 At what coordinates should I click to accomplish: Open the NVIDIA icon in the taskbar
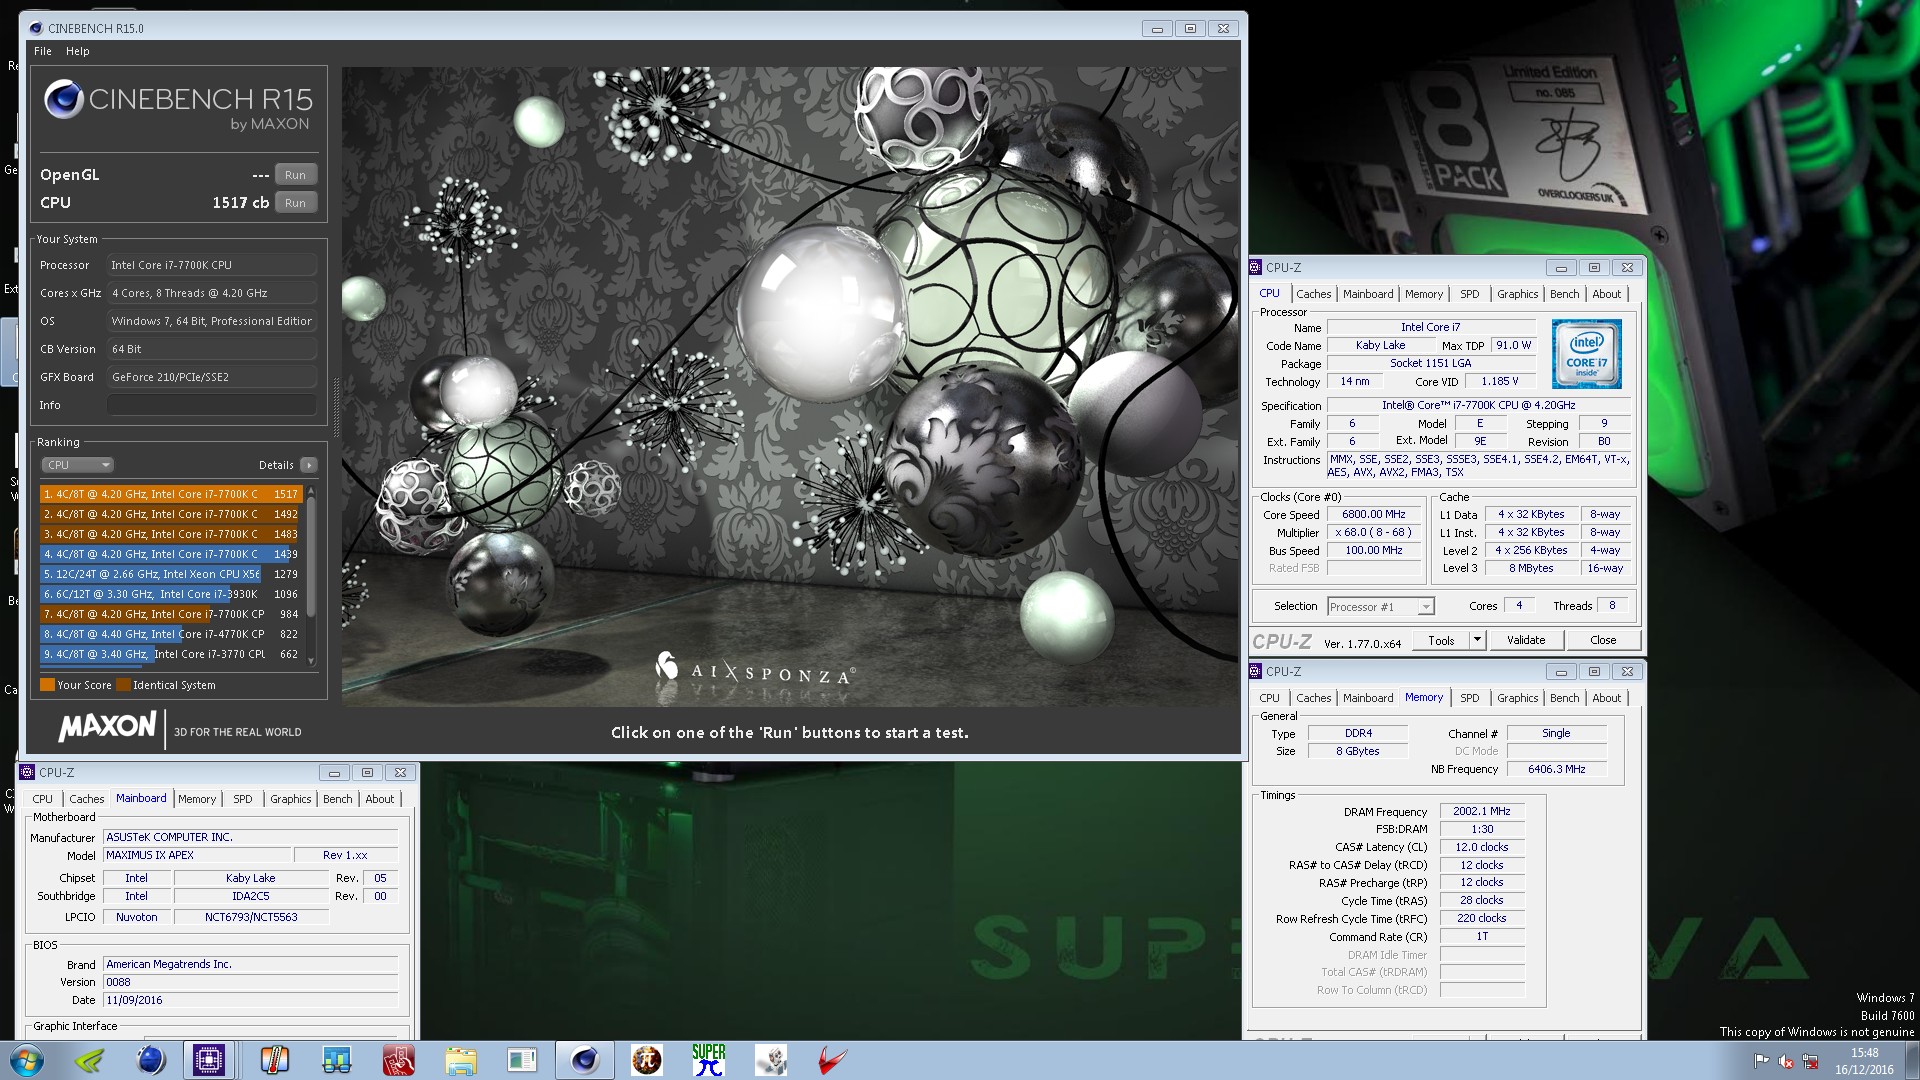pyautogui.click(x=90, y=1060)
